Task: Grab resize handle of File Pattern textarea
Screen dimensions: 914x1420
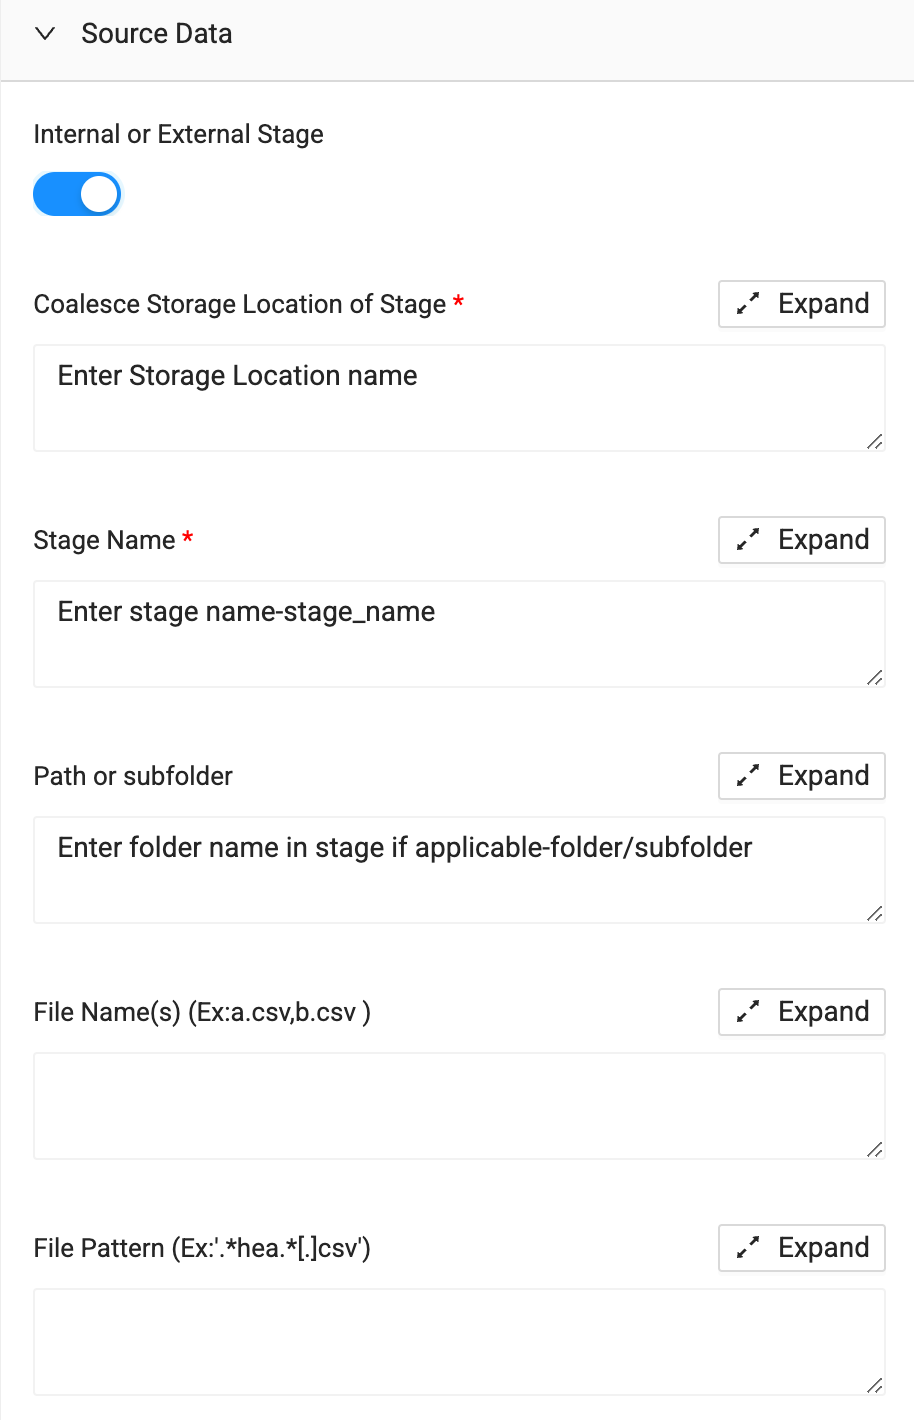Action: click(875, 1385)
